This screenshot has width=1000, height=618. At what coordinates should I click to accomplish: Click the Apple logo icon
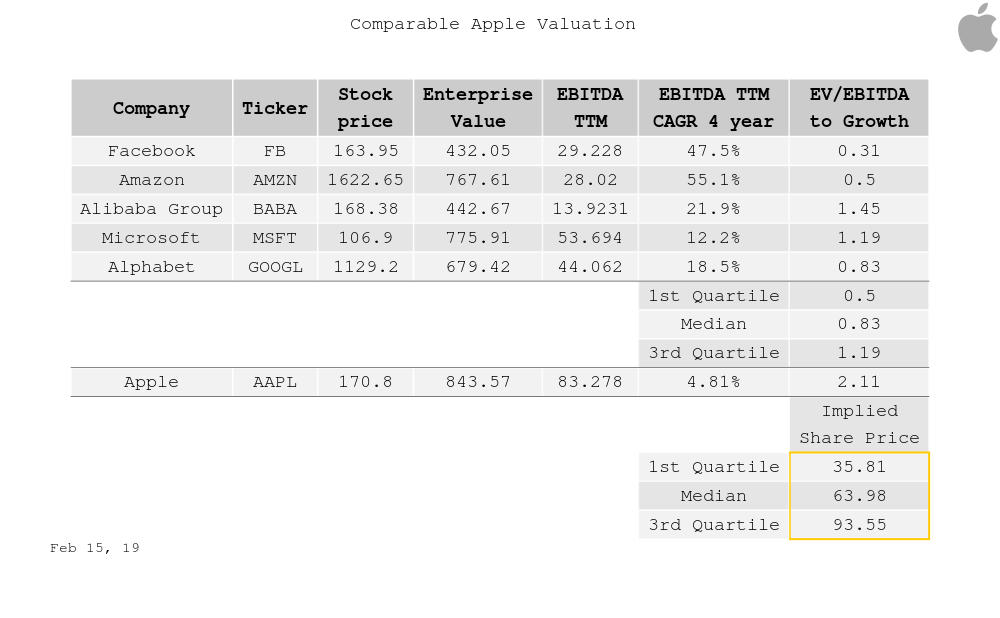[977, 27]
